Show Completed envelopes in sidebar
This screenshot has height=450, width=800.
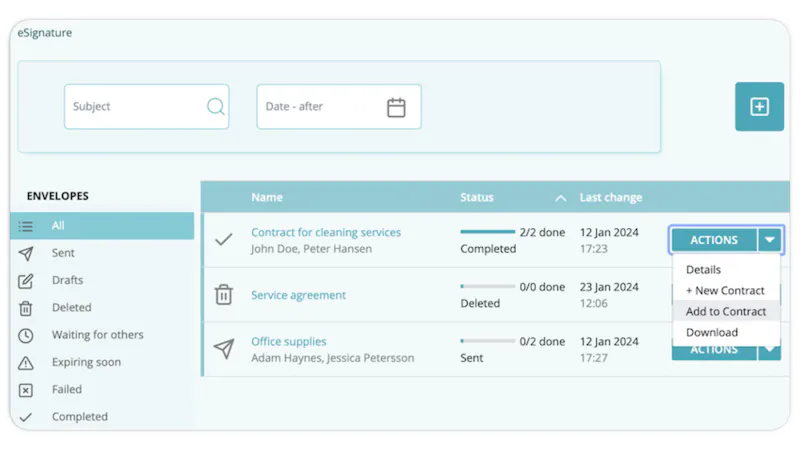tap(80, 417)
